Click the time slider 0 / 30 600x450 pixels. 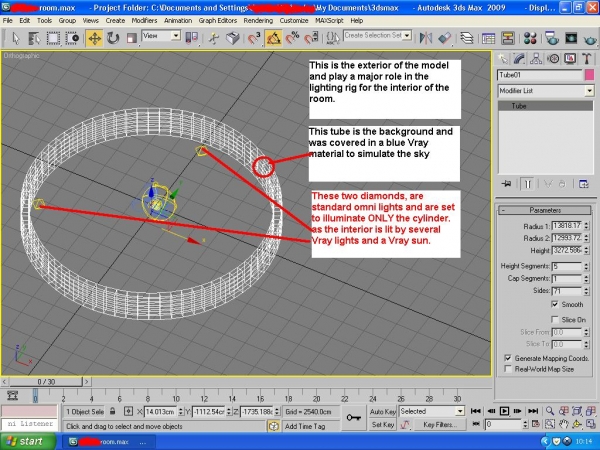click(46, 382)
